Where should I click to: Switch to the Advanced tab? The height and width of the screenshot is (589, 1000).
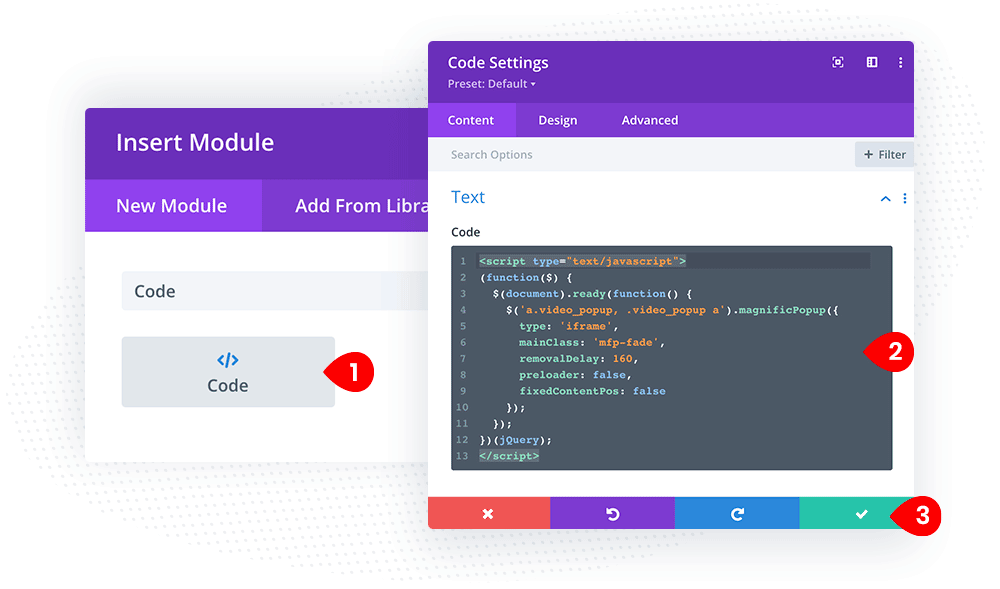tap(649, 119)
